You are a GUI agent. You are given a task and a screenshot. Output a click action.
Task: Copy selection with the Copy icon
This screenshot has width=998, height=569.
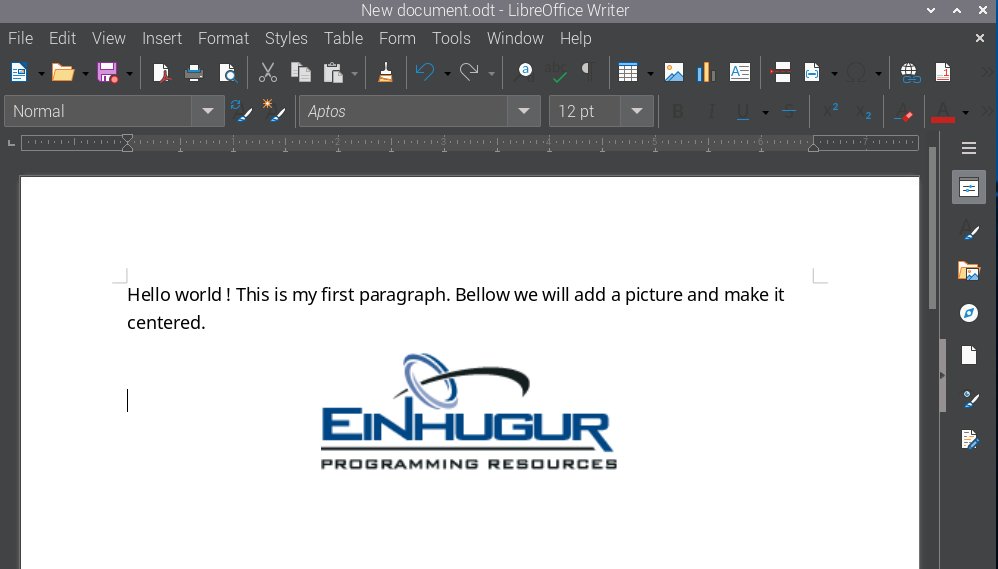[300, 73]
